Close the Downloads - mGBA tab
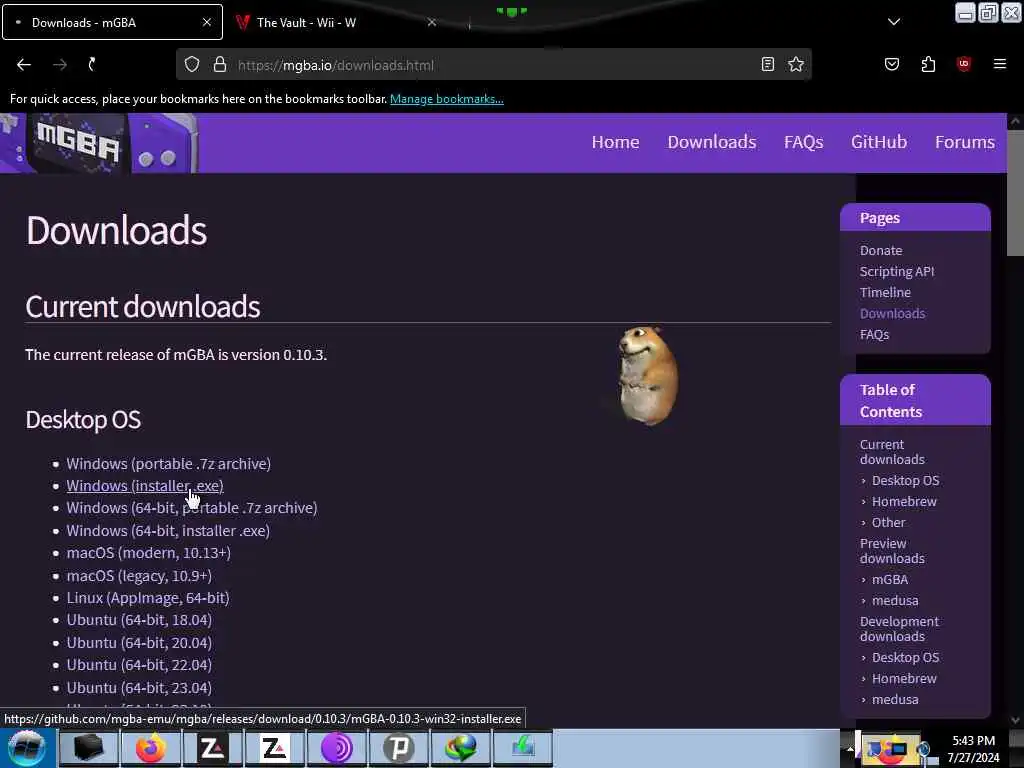 (207, 22)
